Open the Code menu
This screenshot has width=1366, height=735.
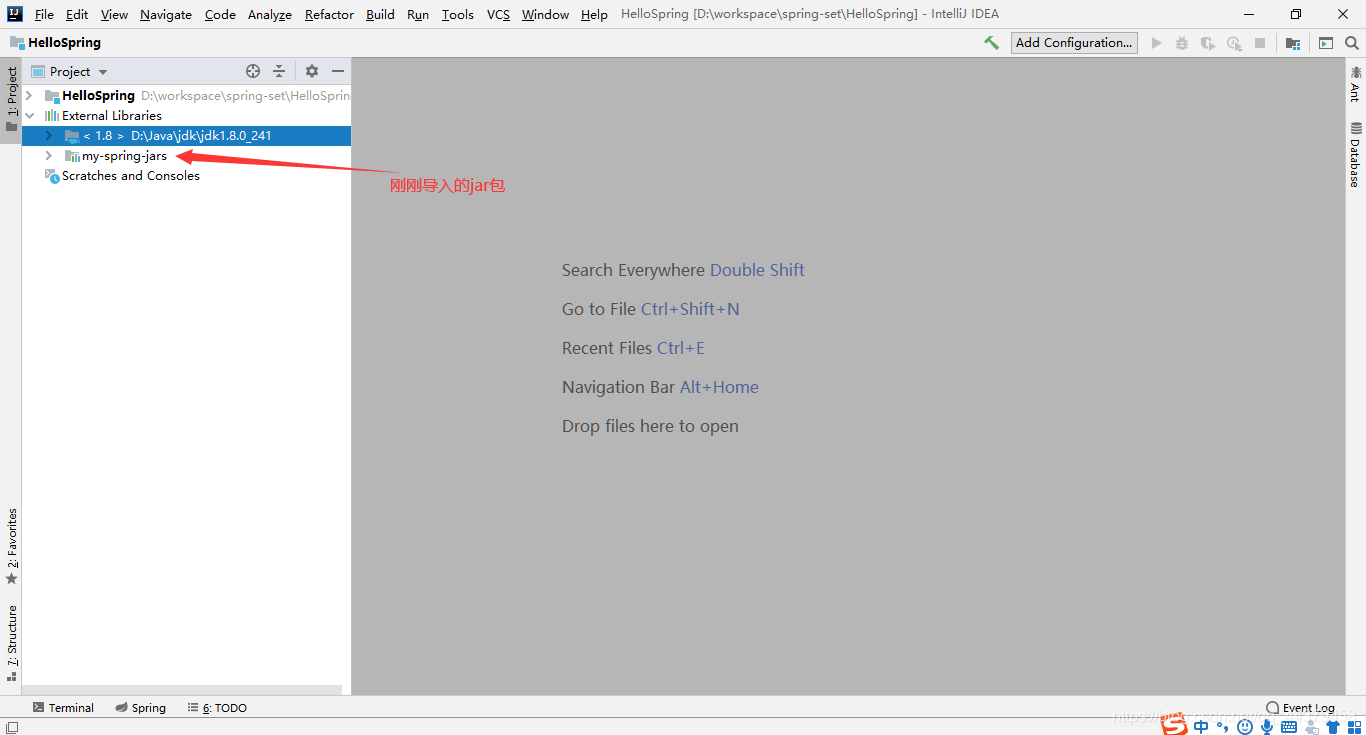[220, 14]
